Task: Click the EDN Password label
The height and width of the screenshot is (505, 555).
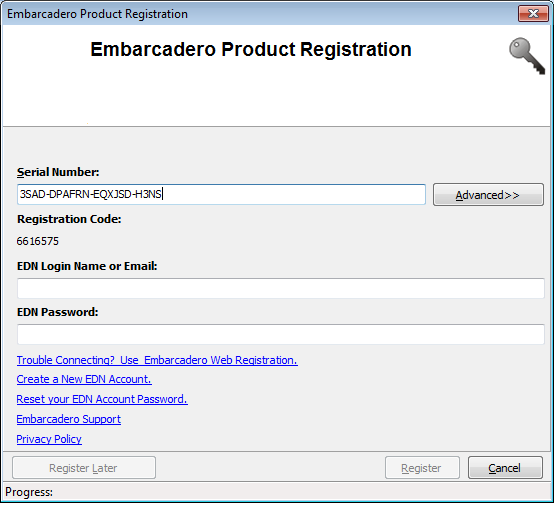Action: [57, 312]
